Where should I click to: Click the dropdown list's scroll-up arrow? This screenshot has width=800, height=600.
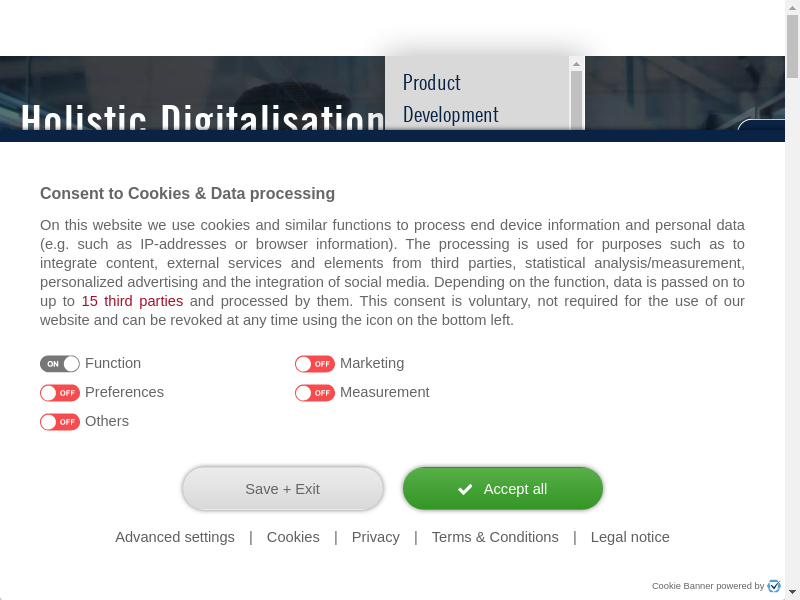pos(576,64)
